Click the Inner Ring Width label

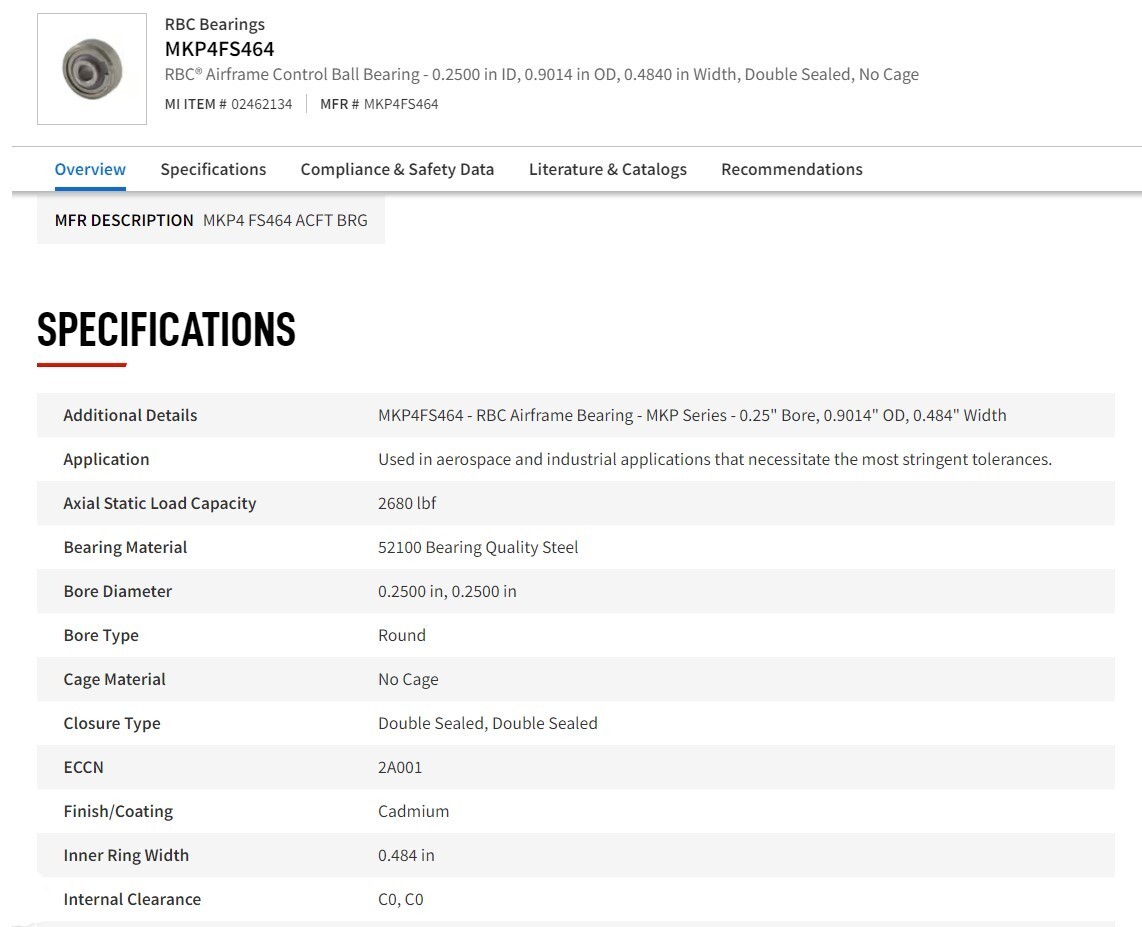[x=126, y=856]
